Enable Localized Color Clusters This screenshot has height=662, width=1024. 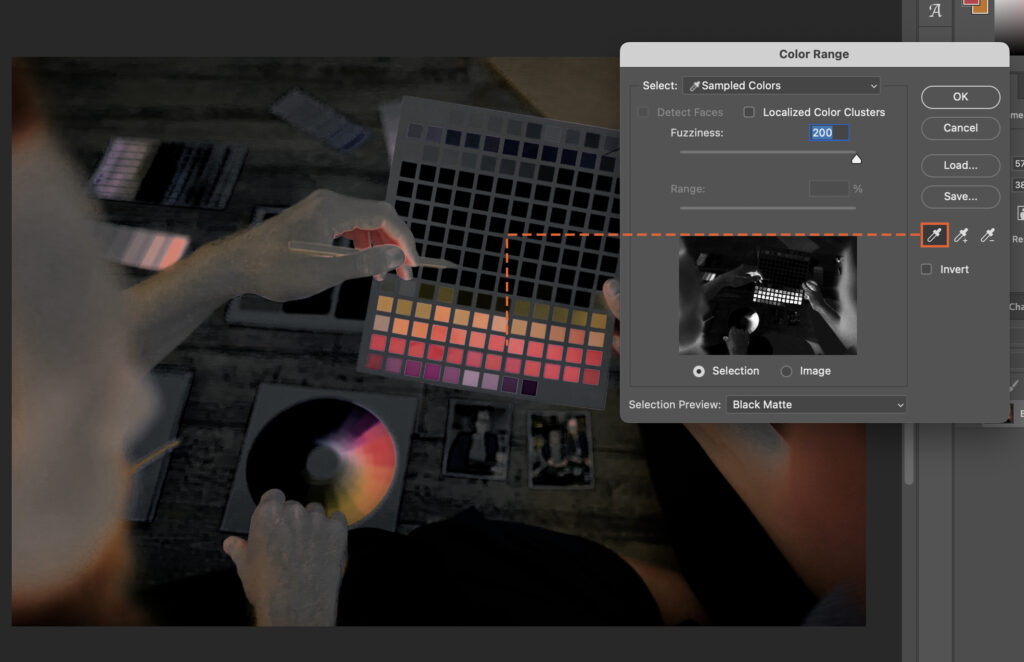pyautogui.click(x=750, y=112)
